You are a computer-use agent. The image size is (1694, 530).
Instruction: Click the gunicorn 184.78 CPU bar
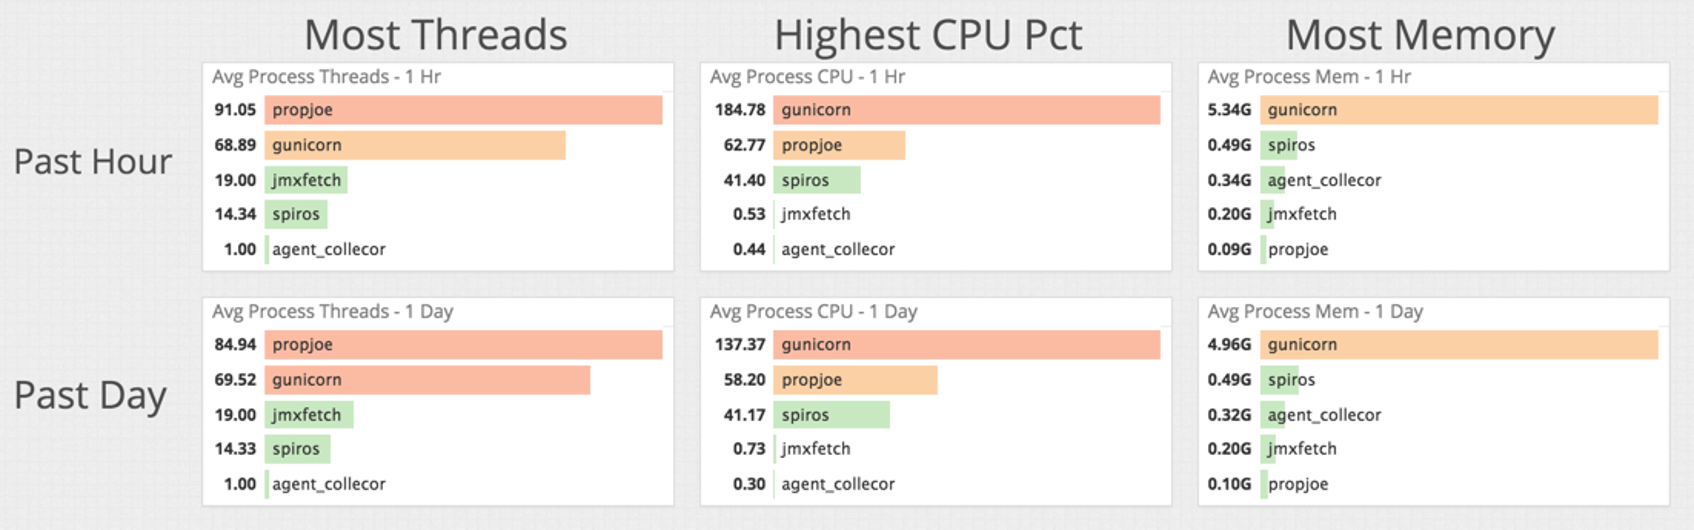coord(966,110)
